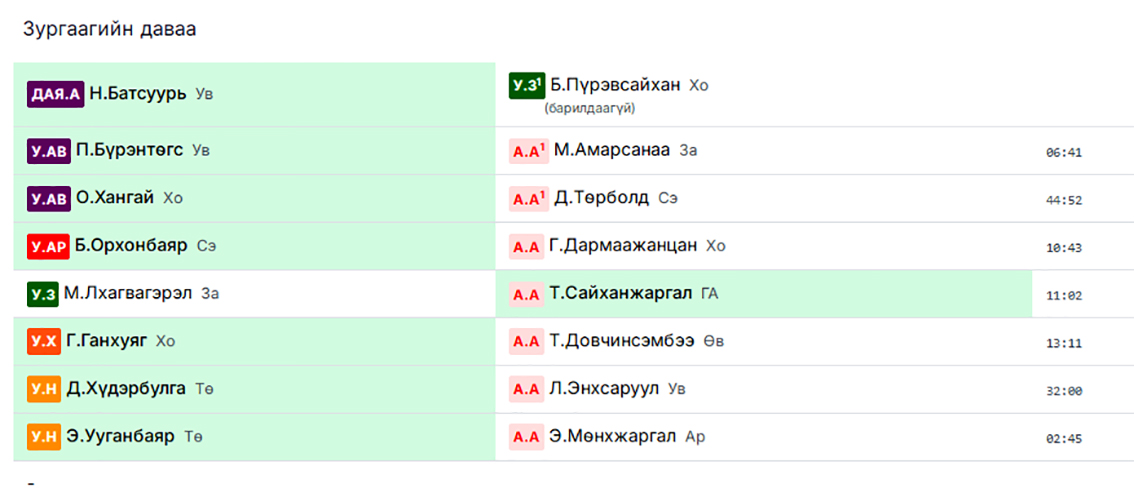
Task: Click the Зургаагийн даваа round heading
Action: 109,29
